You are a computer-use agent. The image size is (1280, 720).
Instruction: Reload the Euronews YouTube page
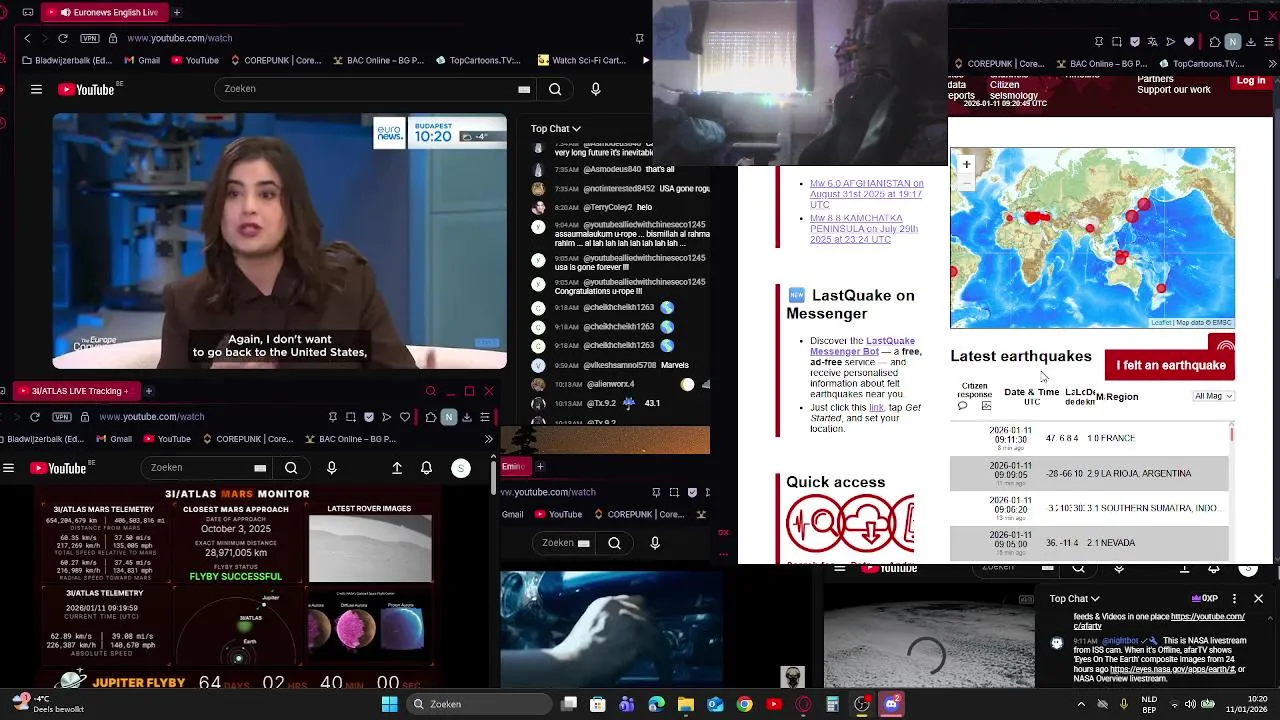coord(63,38)
